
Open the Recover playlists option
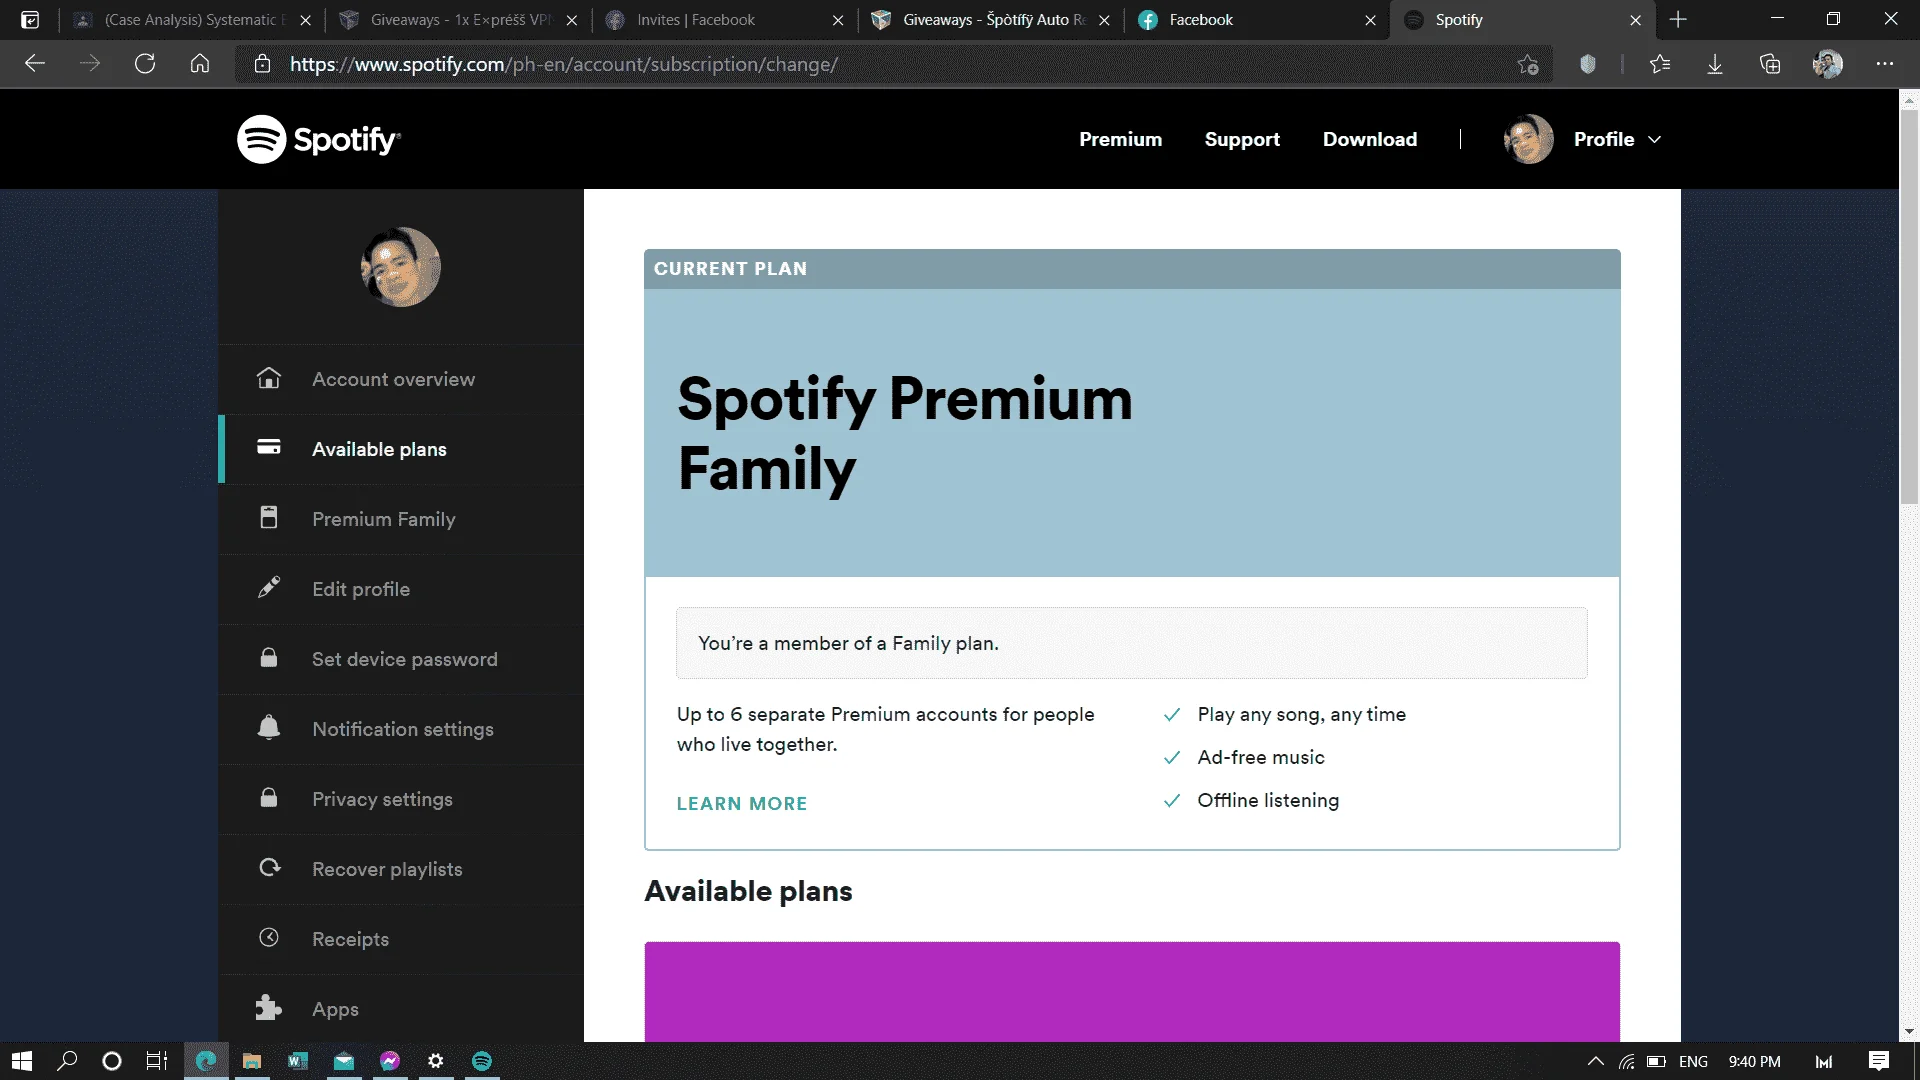pyautogui.click(x=401, y=869)
